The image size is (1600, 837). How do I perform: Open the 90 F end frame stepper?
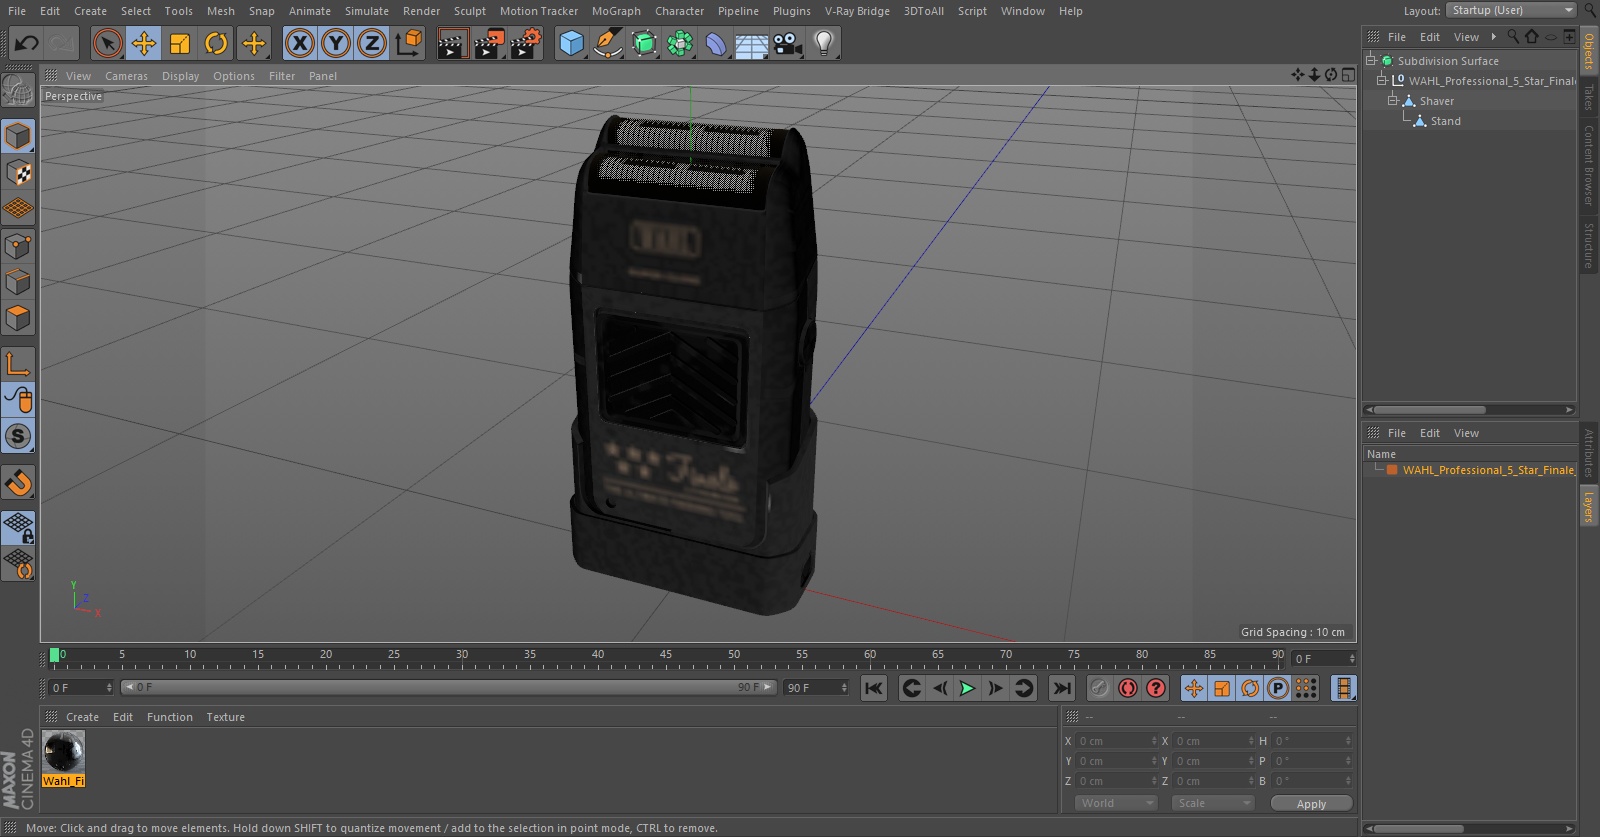844,688
